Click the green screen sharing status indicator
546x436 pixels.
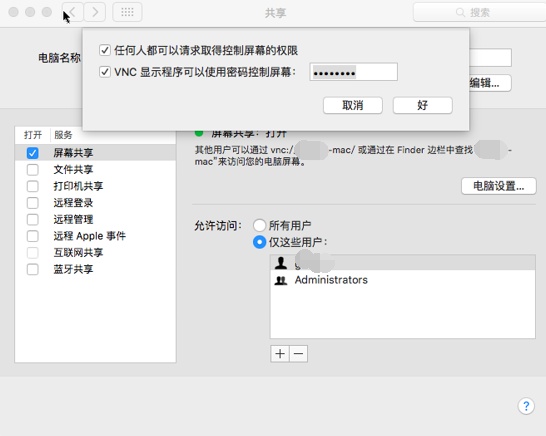pos(199,132)
